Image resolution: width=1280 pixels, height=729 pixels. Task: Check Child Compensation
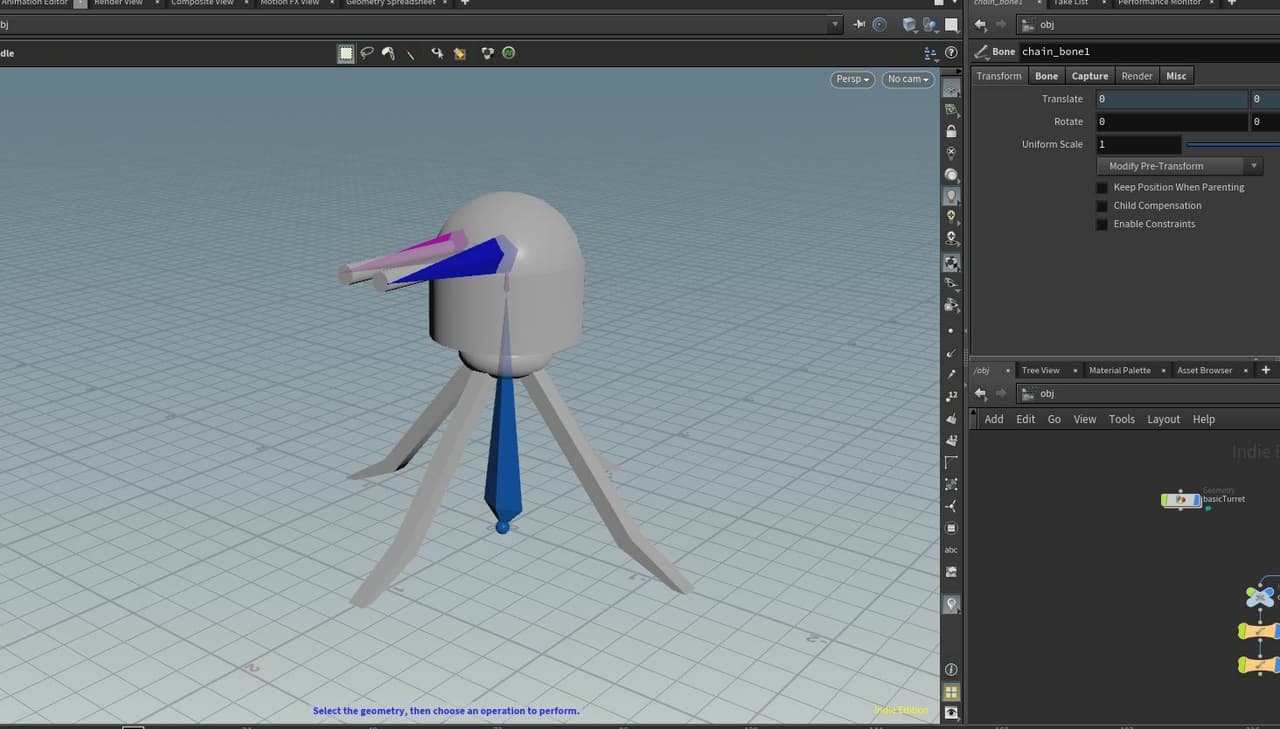tap(1102, 205)
